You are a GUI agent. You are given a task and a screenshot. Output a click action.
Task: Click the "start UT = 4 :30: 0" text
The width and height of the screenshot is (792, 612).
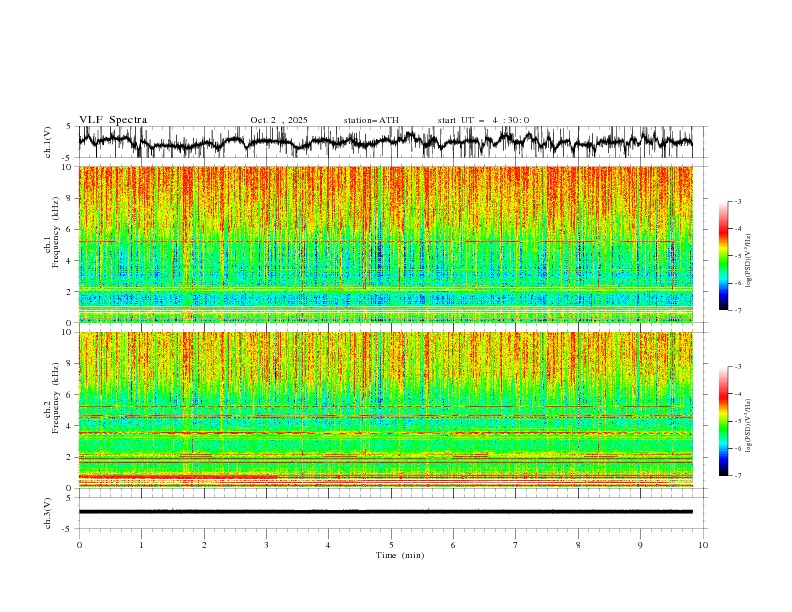tap(483, 120)
